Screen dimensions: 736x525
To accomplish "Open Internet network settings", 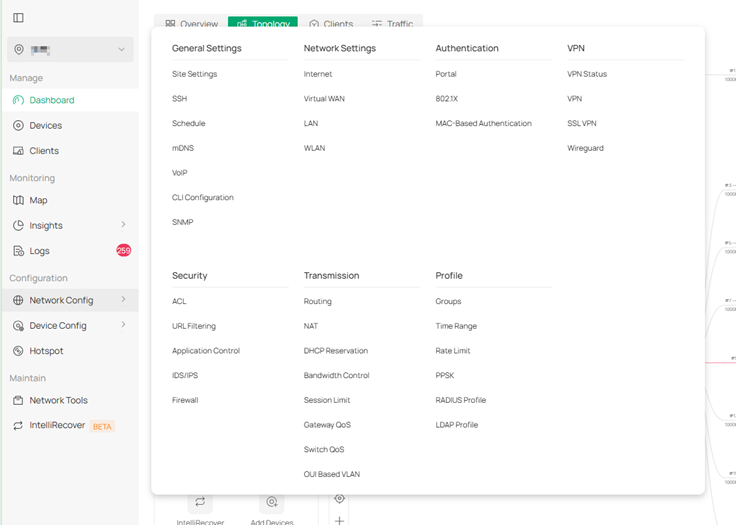I will click(318, 74).
